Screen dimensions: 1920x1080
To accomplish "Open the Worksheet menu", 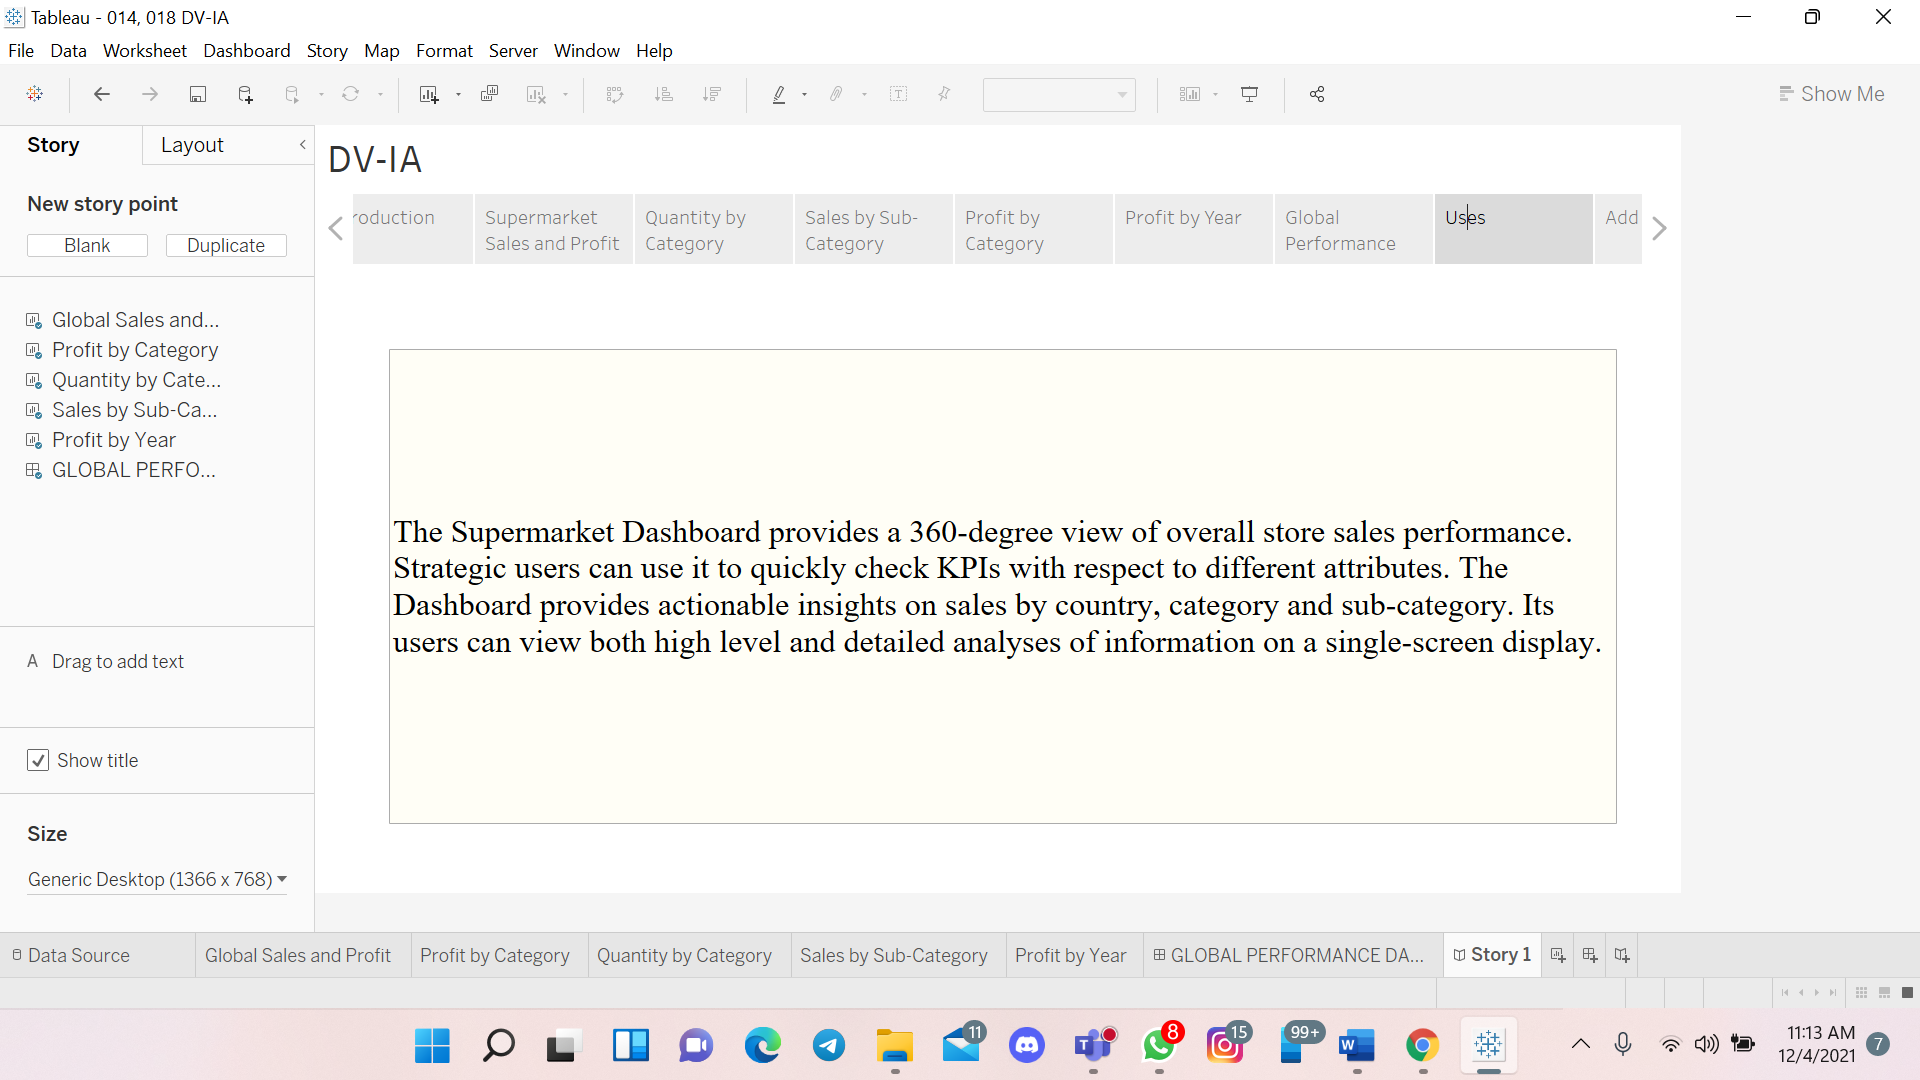I will tap(145, 51).
